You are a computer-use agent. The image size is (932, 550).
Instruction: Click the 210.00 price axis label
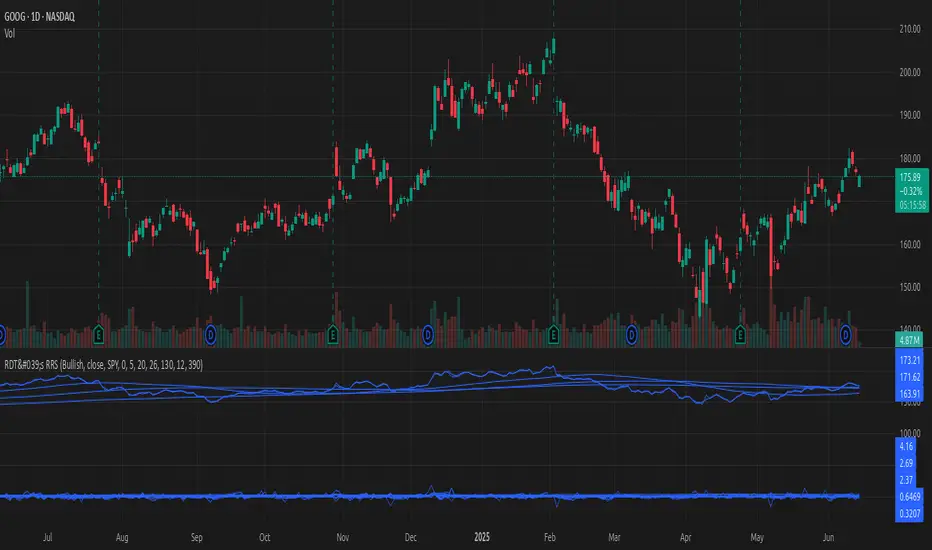click(x=909, y=29)
